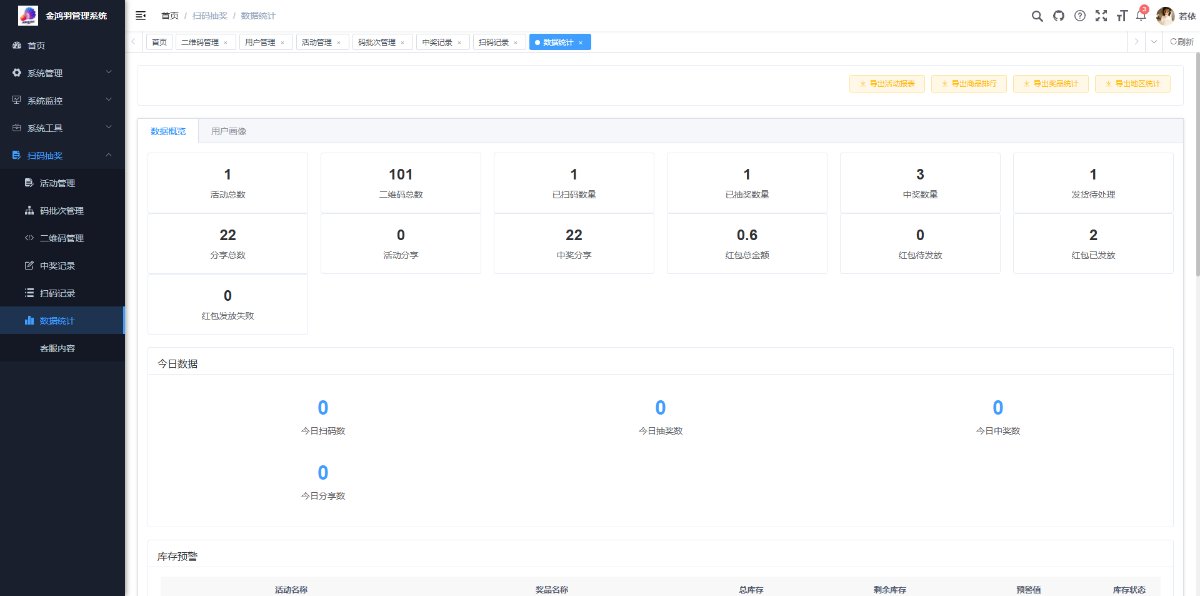Switch to the 用户画像 tab
The image size is (1200, 596).
228,131
